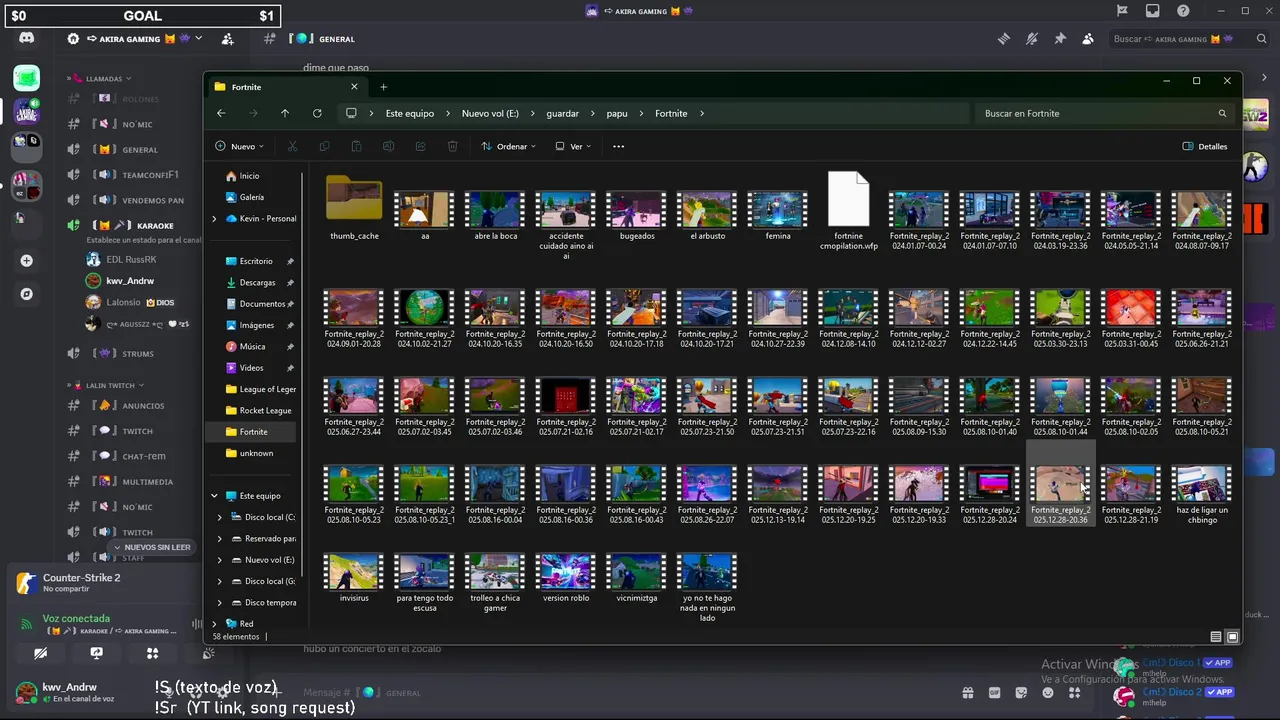Open Videos quick access folder

(251, 368)
